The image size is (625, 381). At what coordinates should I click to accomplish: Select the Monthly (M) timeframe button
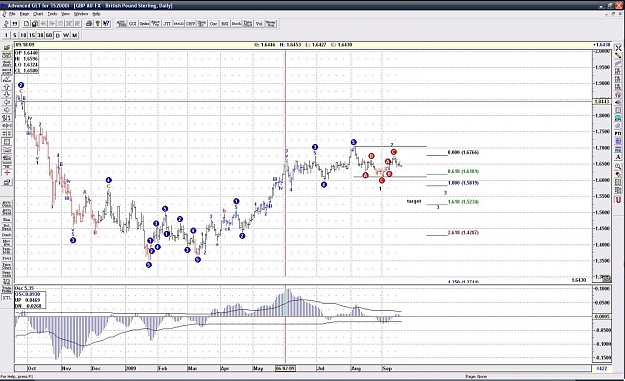click(75, 35)
